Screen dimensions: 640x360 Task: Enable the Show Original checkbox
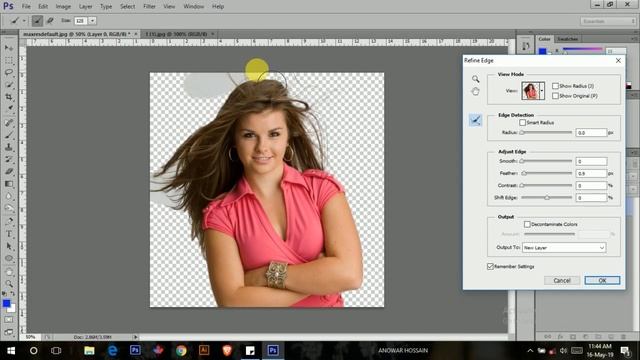coord(555,96)
